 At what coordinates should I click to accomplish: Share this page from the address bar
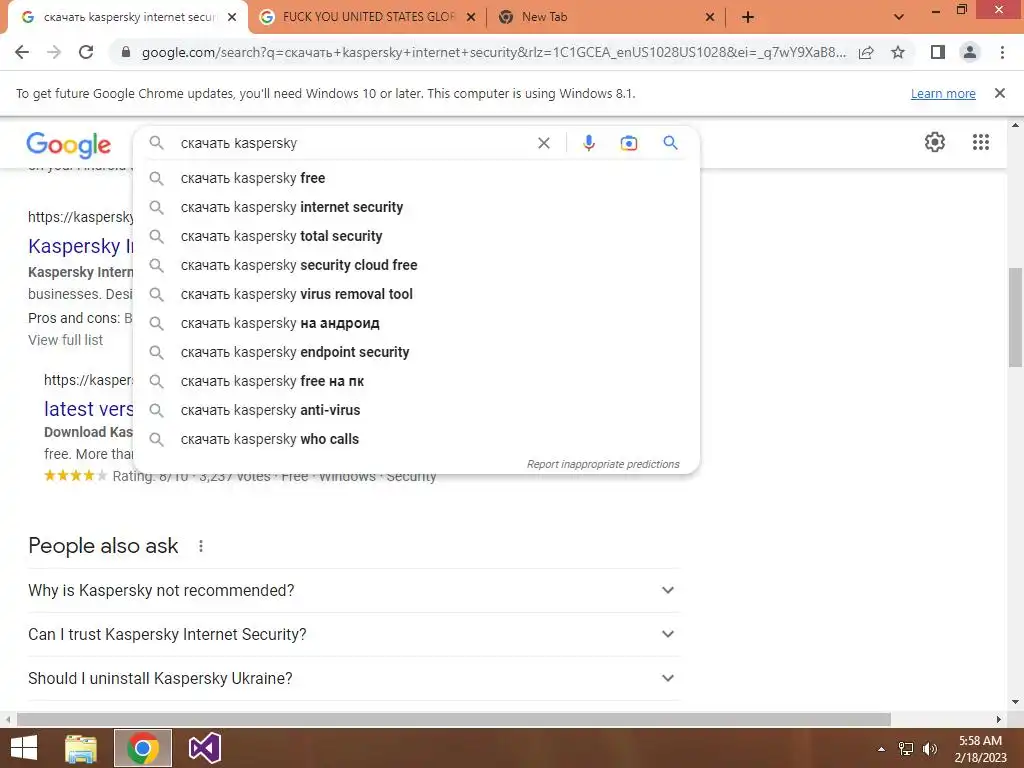click(x=866, y=52)
